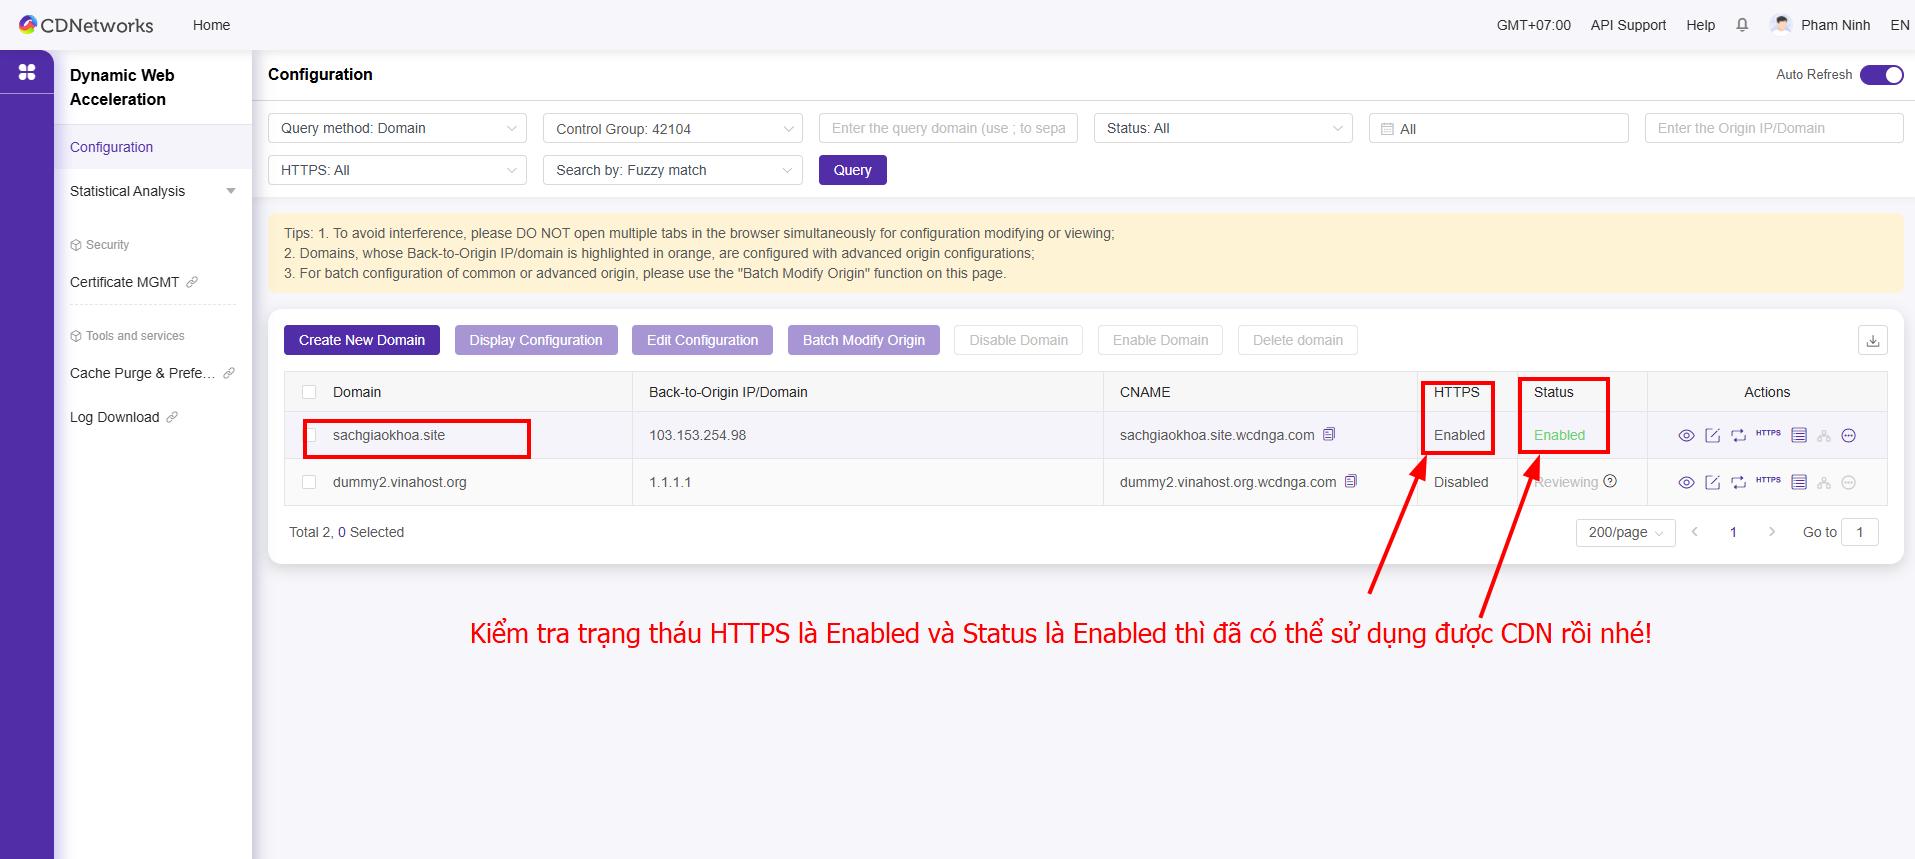This screenshot has height=859, width=1915.
Task: Click the Create New Domain button
Action: click(x=361, y=340)
